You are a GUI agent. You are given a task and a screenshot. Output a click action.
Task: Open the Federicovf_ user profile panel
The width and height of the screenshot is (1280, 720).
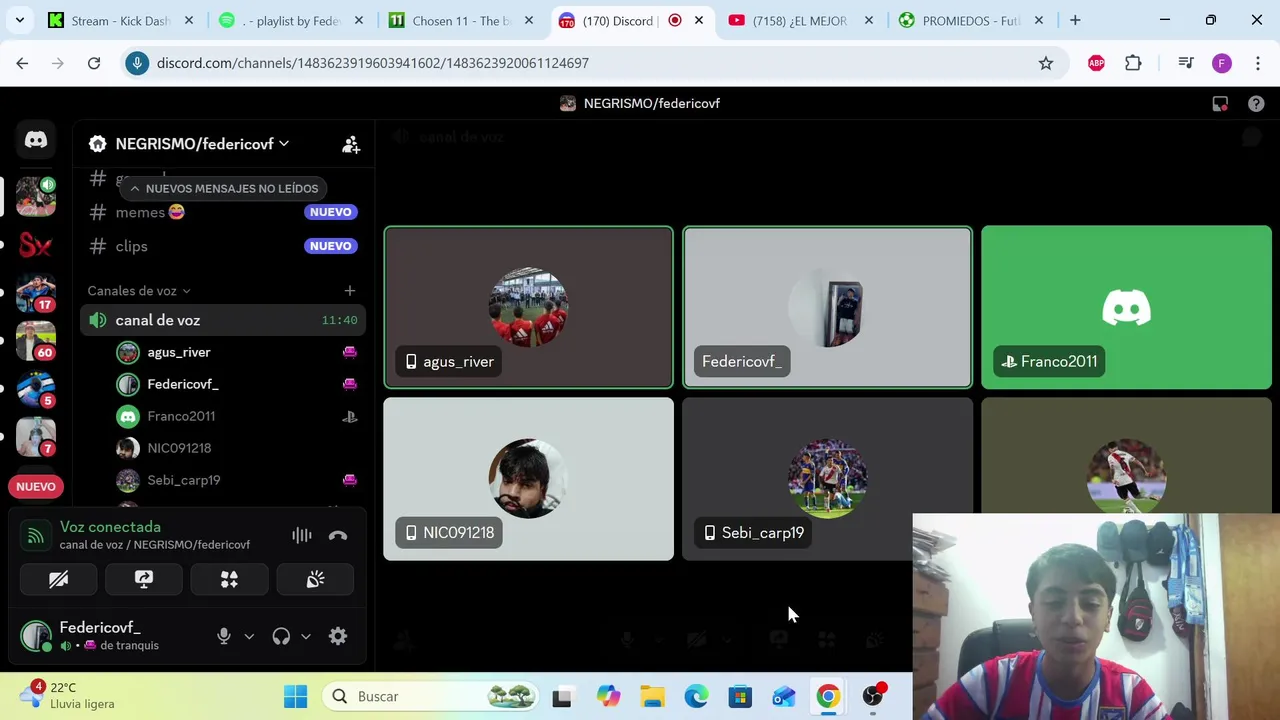110,636
